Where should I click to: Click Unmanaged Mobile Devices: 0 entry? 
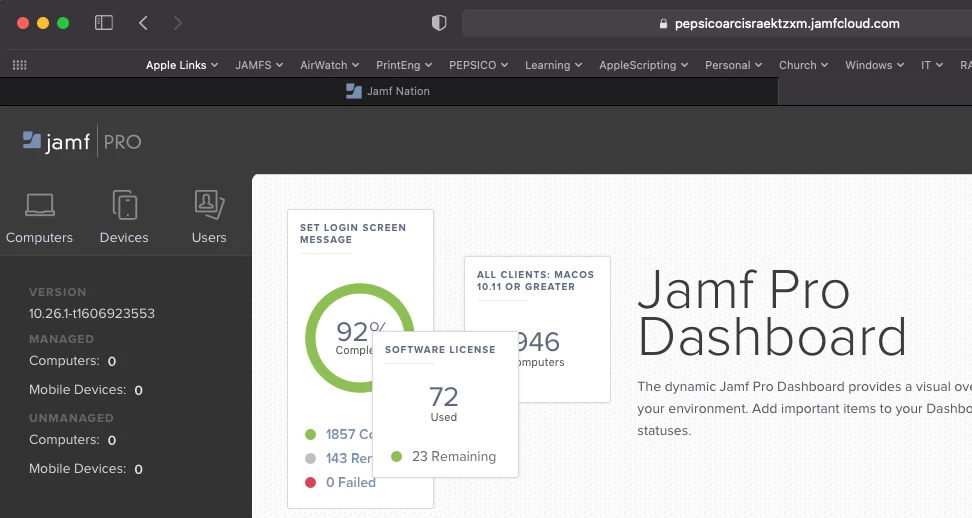point(86,469)
